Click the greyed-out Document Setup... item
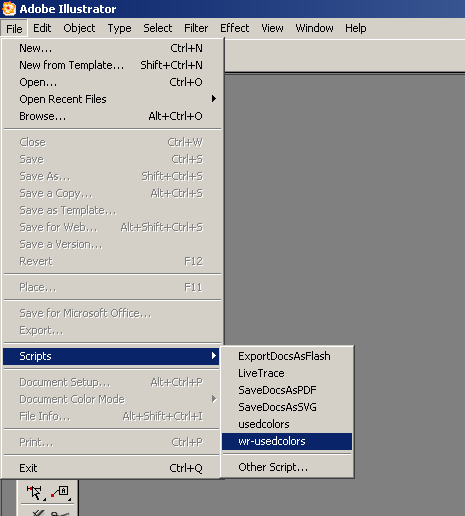This screenshot has width=465, height=516. coord(112,382)
